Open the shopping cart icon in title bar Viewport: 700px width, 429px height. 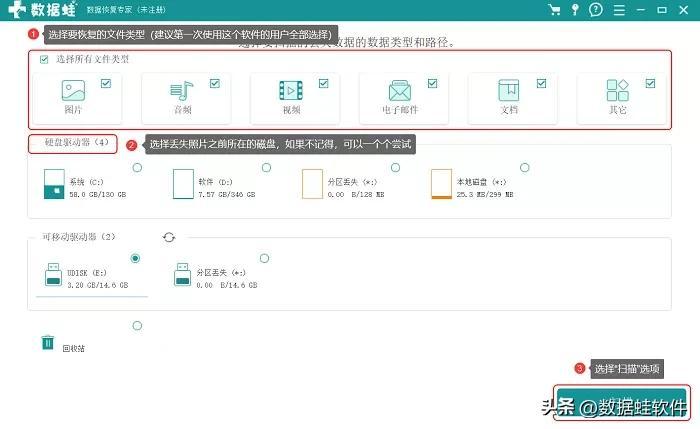(554, 9)
